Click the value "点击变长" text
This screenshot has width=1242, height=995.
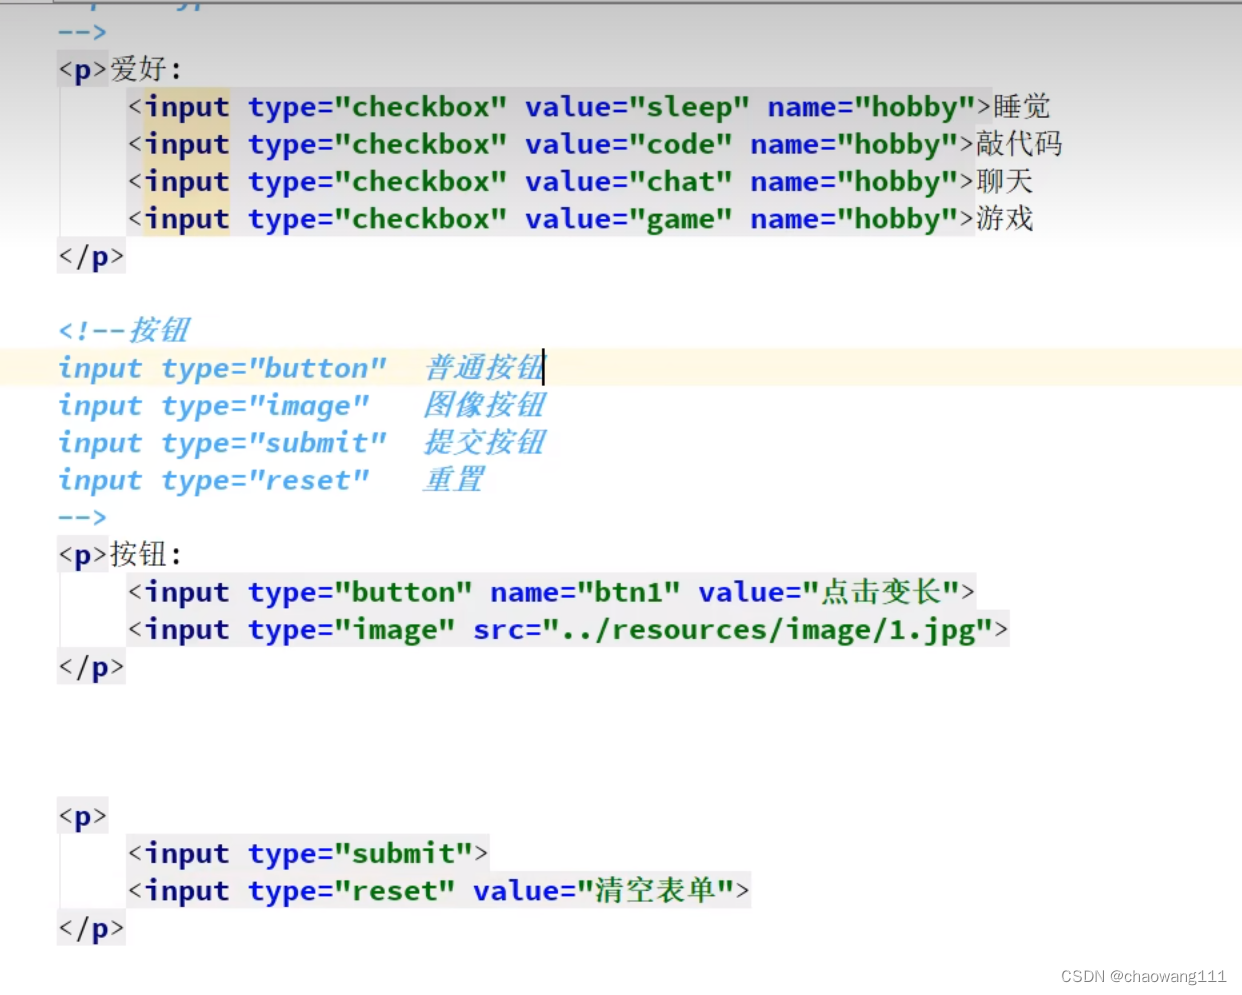pos(886,592)
